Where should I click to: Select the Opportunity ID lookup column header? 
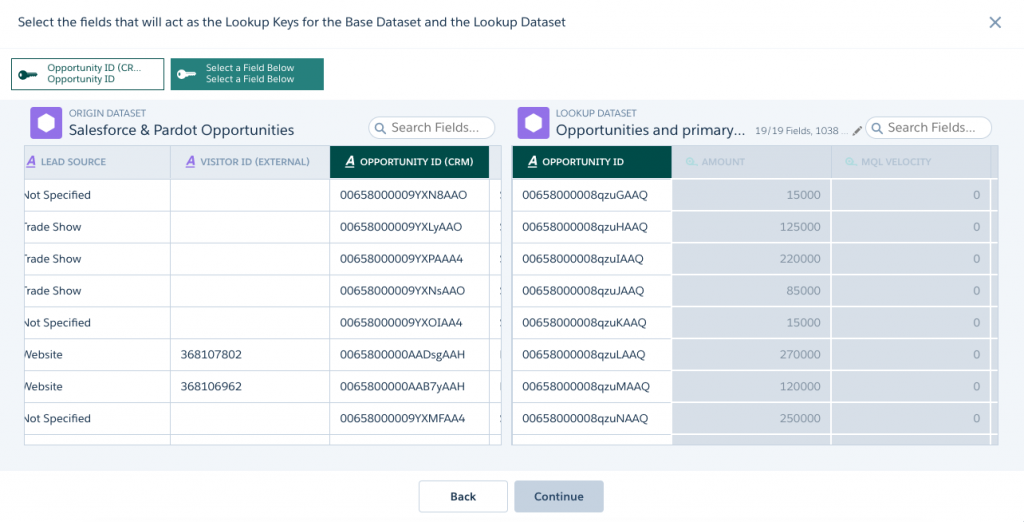click(x=591, y=162)
